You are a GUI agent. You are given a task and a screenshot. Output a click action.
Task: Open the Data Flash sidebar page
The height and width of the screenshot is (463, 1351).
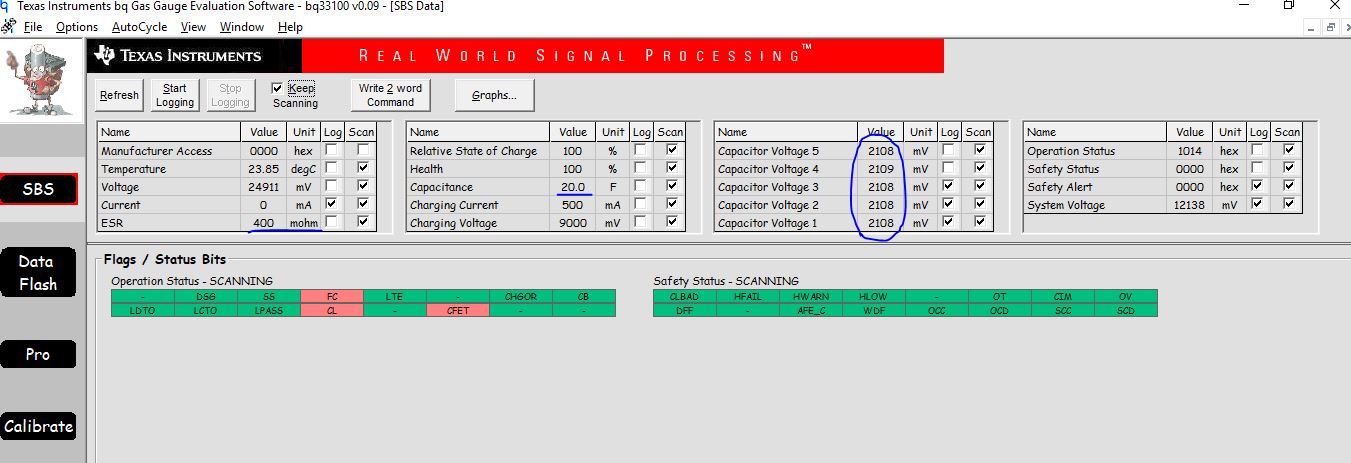coord(38,273)
